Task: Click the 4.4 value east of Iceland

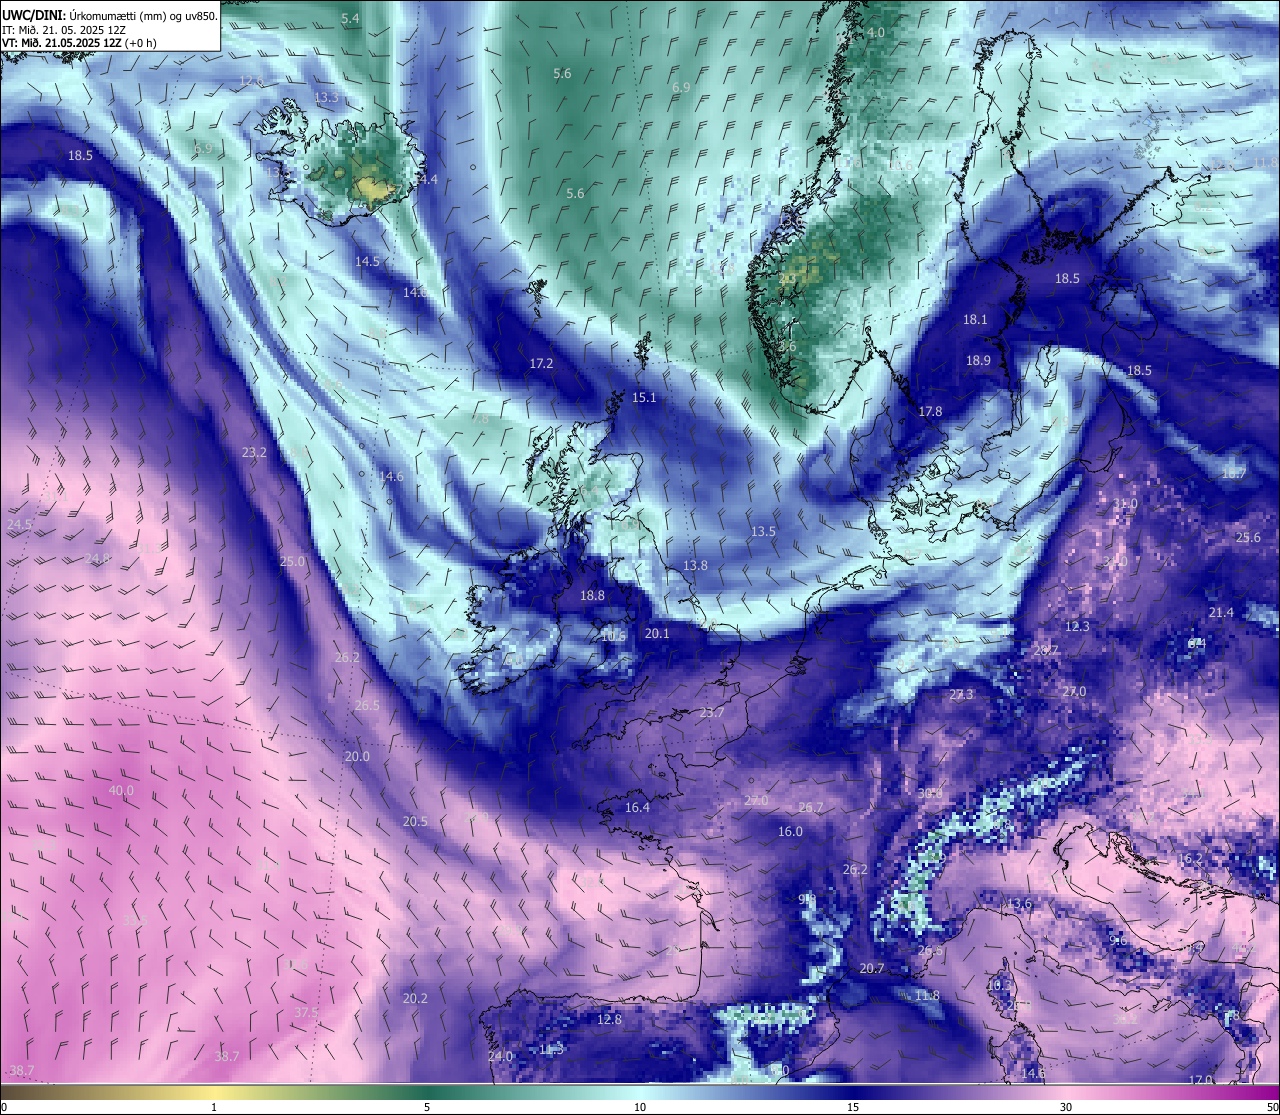Action: pyautogui.click(x=428, y=180)
